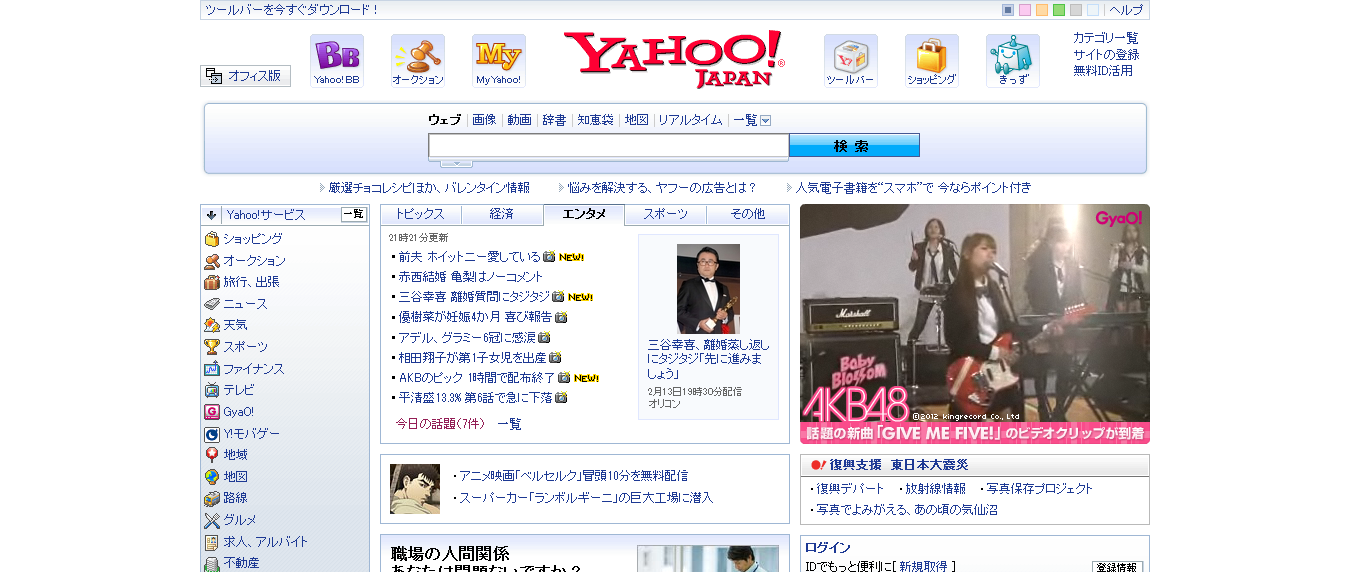
Task: Click the 天気 sidebar icon
Action: click(x=212, y=325)
